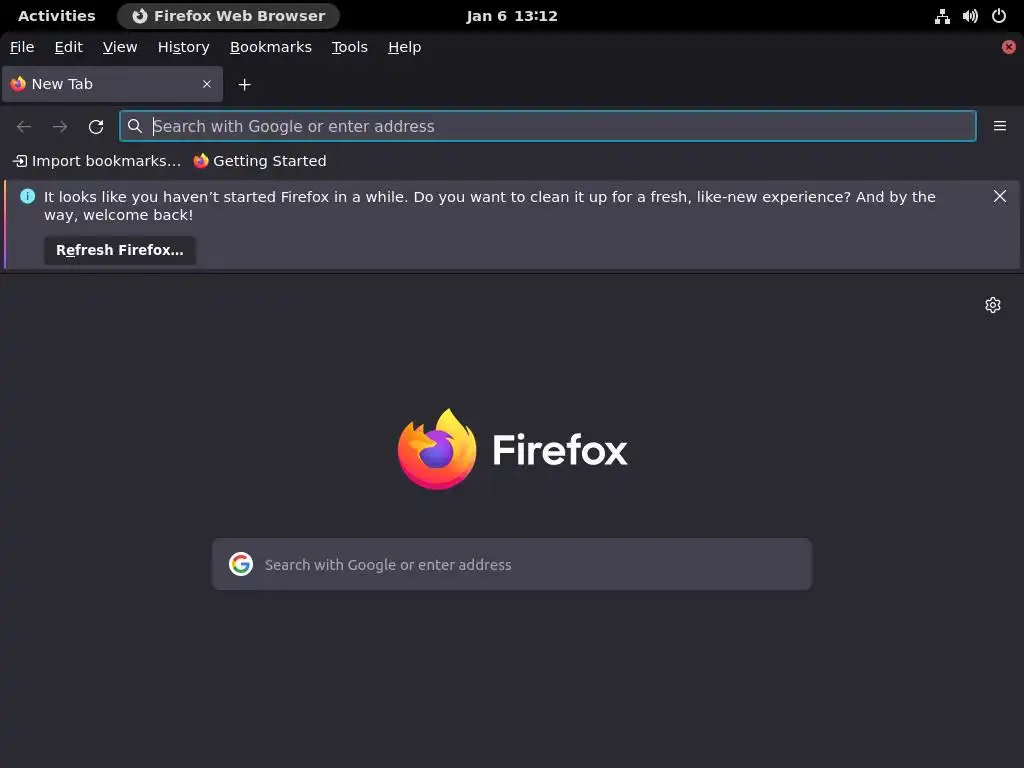Open the Tools menu
Viewport: 1024px width, 768px height.
coord(349,47)
